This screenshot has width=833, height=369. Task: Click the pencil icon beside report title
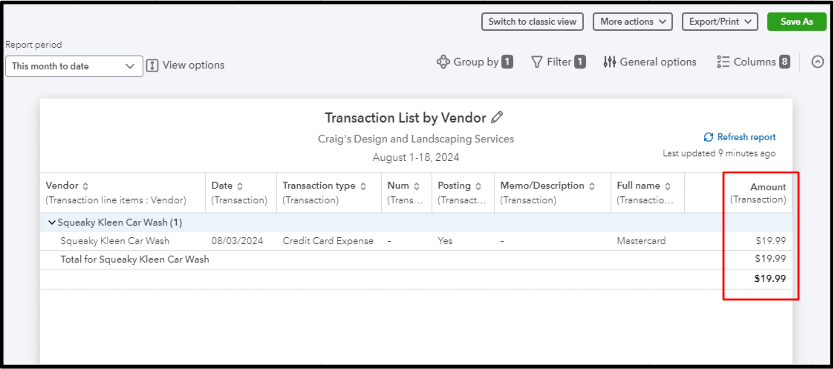pos(497,117)
